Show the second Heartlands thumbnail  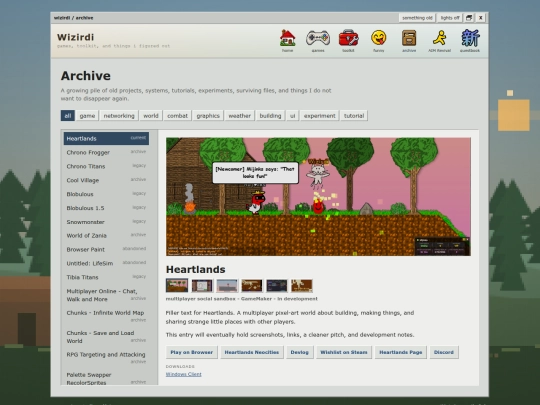click(202, 285)
